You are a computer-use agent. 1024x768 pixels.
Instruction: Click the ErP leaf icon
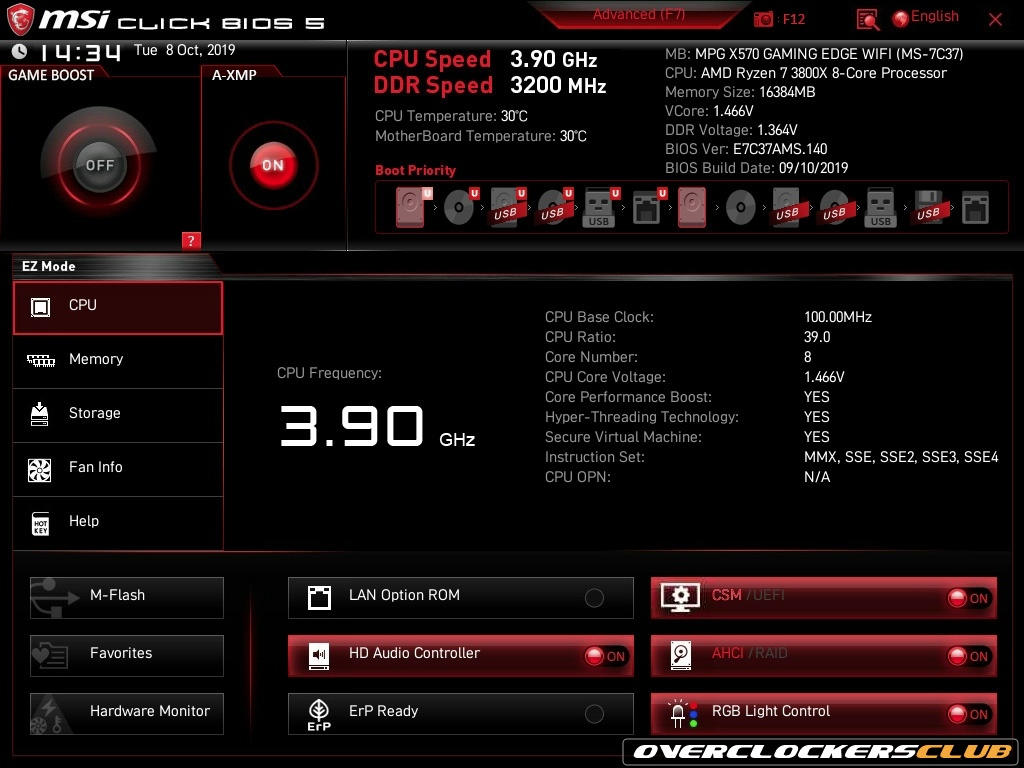(319, 715)
